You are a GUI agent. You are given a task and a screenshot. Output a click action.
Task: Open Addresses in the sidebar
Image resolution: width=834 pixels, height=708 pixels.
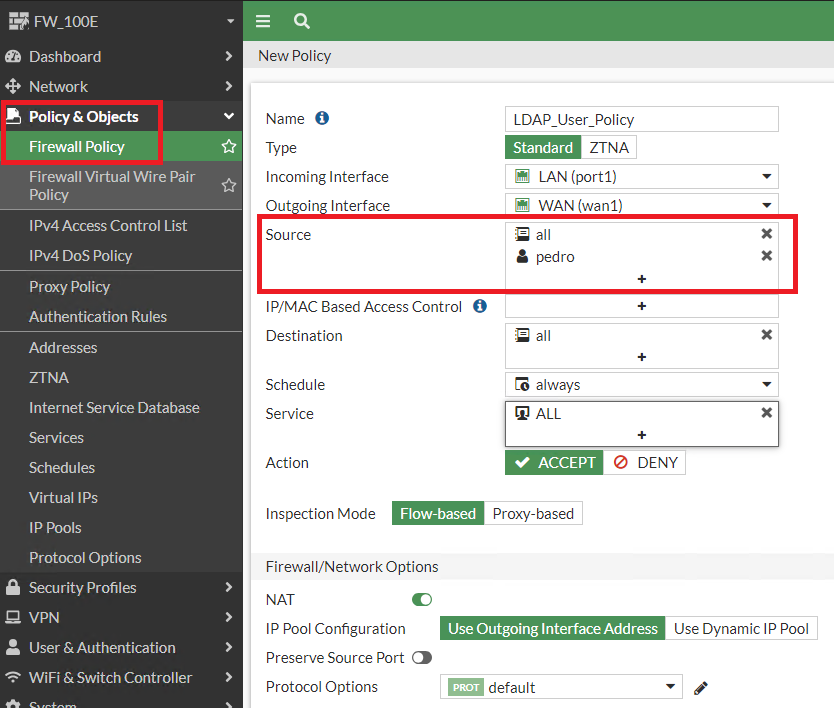[x=63, y=348]
